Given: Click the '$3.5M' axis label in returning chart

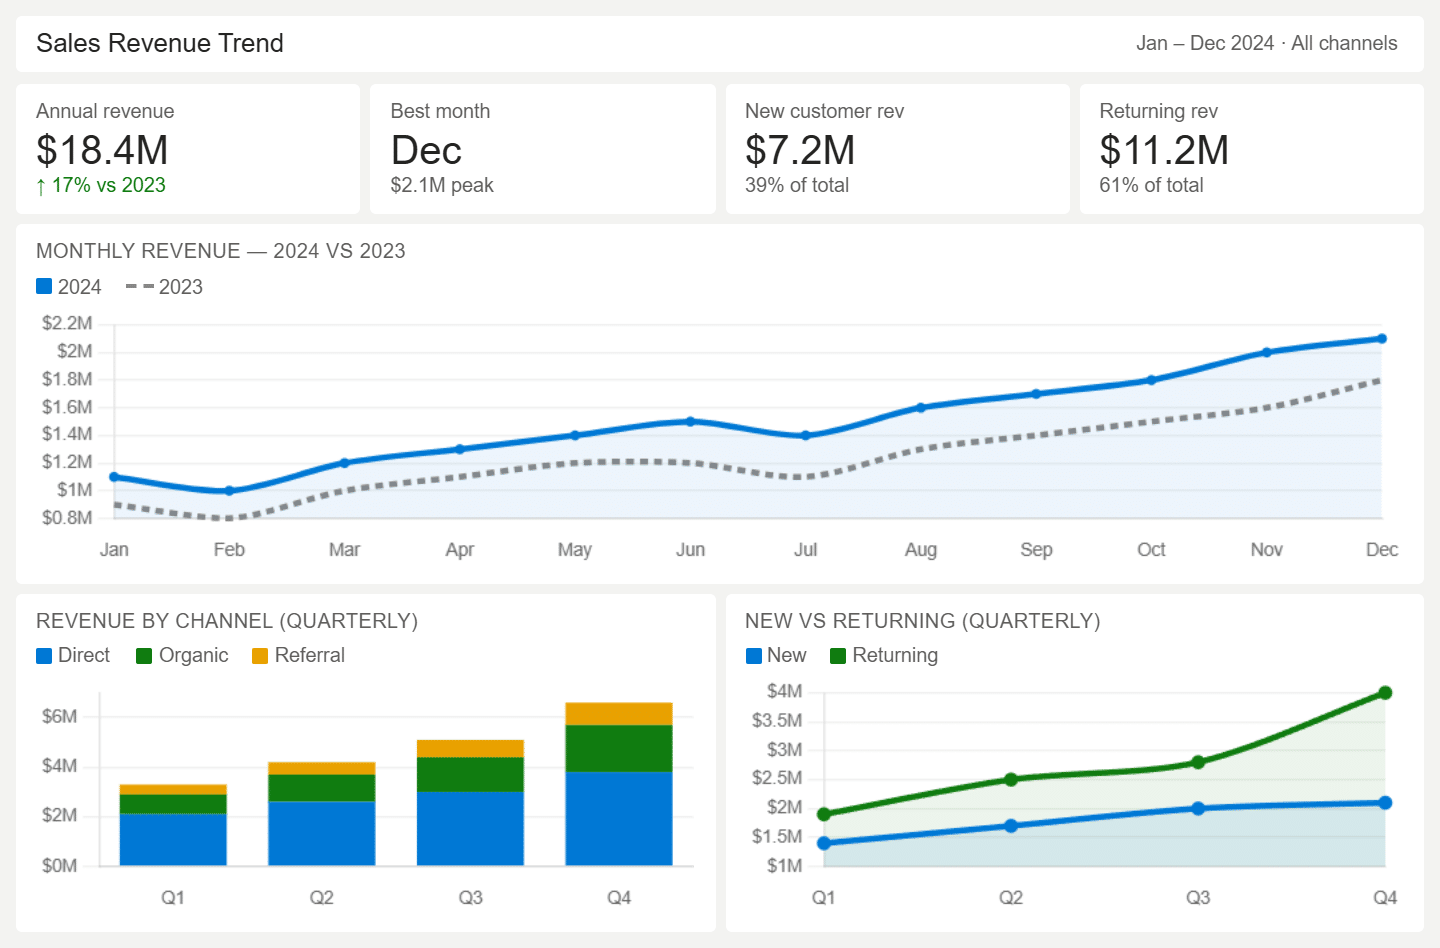Looking at the screenshot, I should tap(777, 720).
